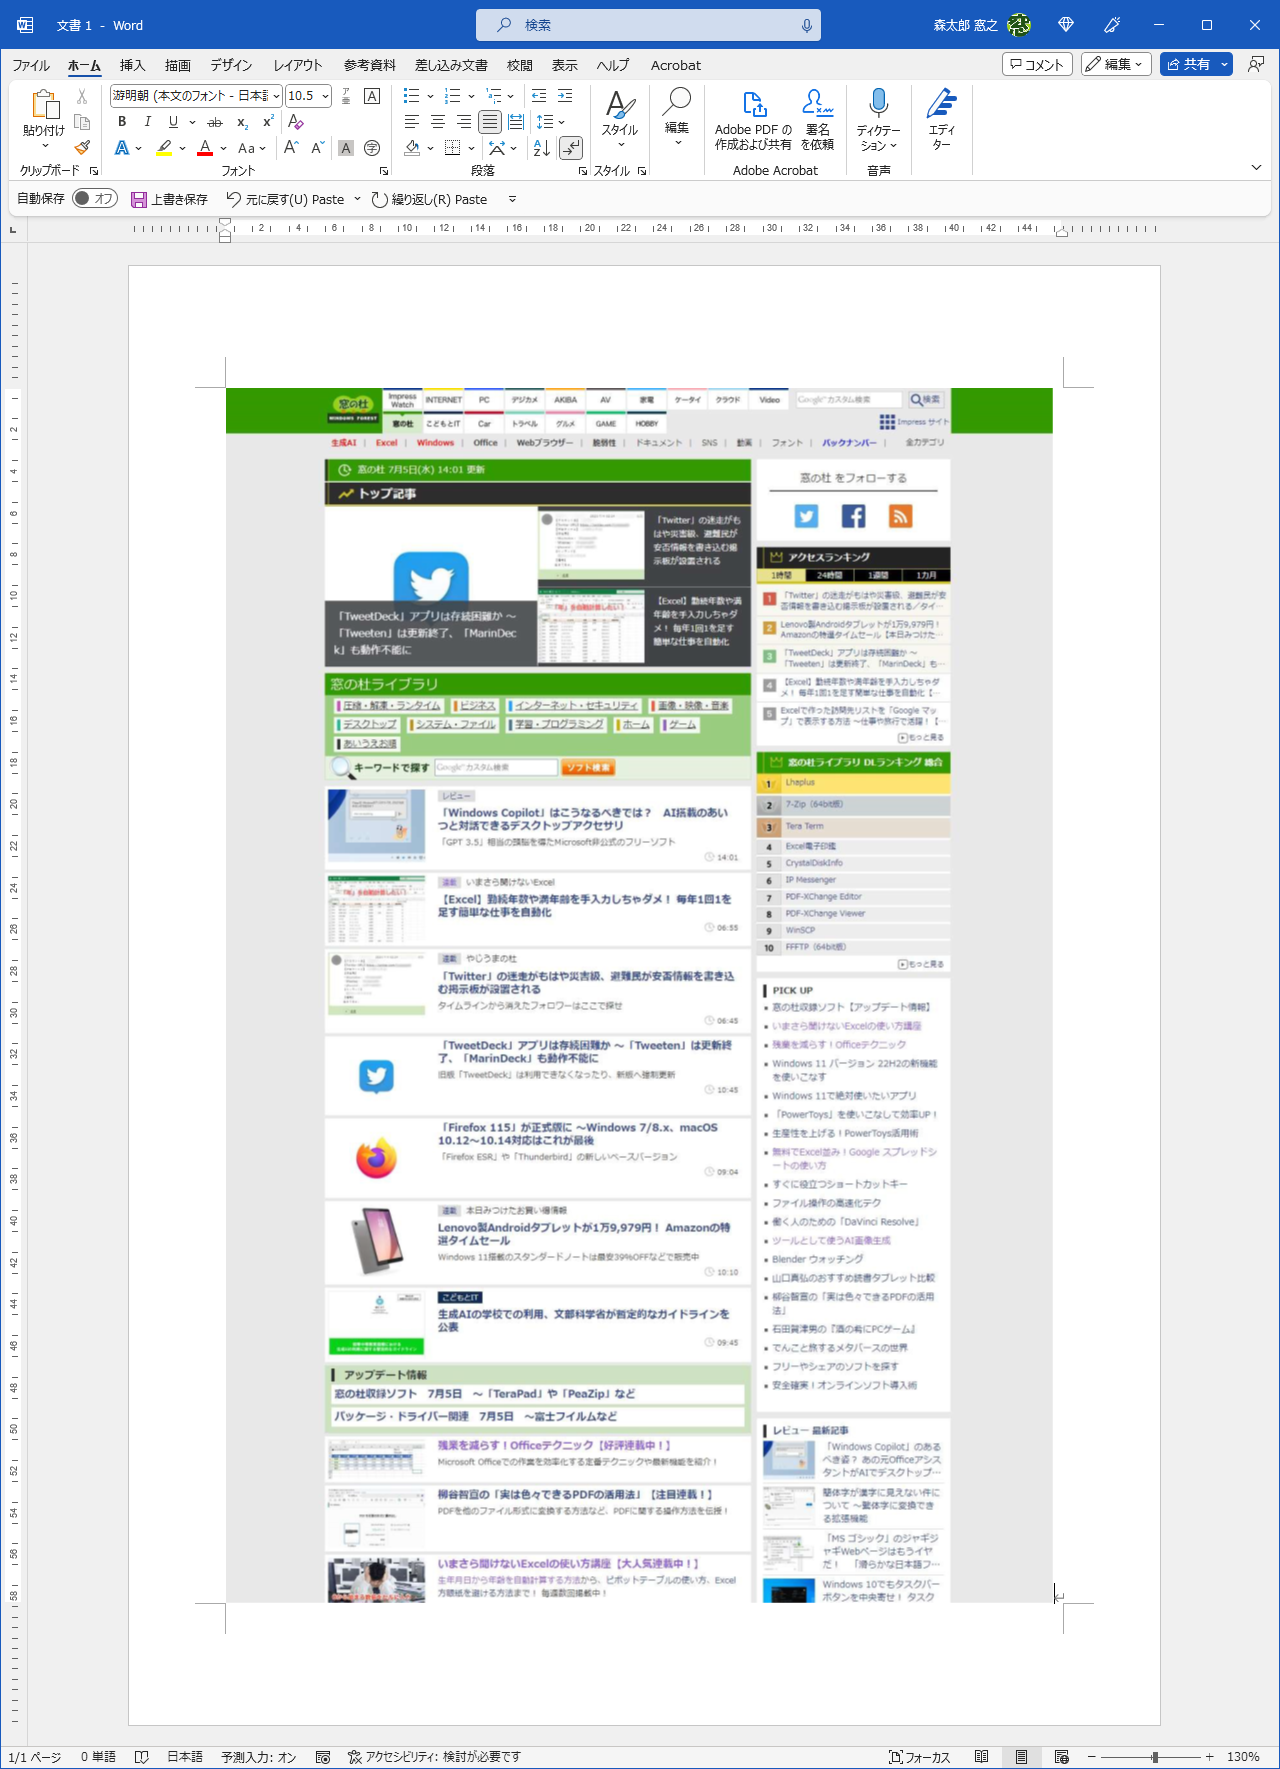Viewport: 1280px width, 1769px height.
Task: Open Editing mode button
Action: pyautogui.click(x=1116, y=64)
